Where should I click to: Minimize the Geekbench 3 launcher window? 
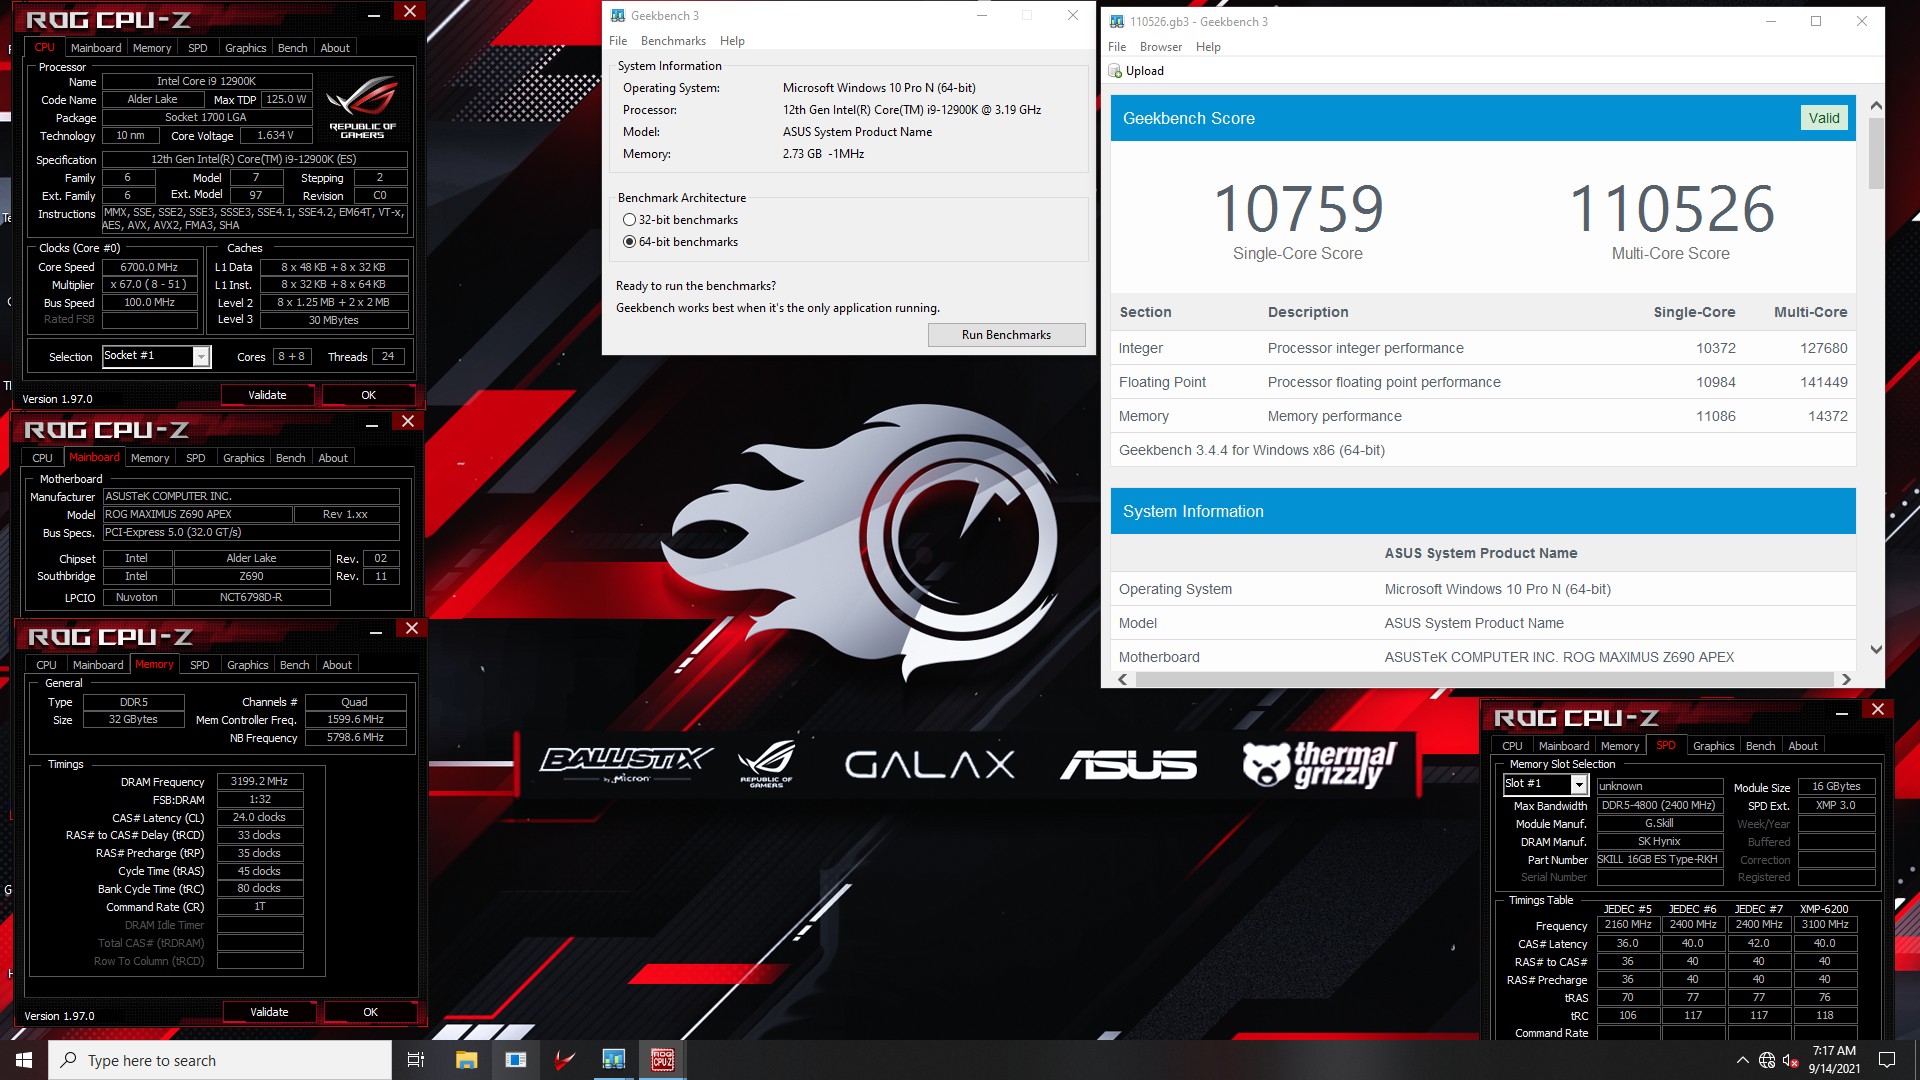[x=982, y=16]
